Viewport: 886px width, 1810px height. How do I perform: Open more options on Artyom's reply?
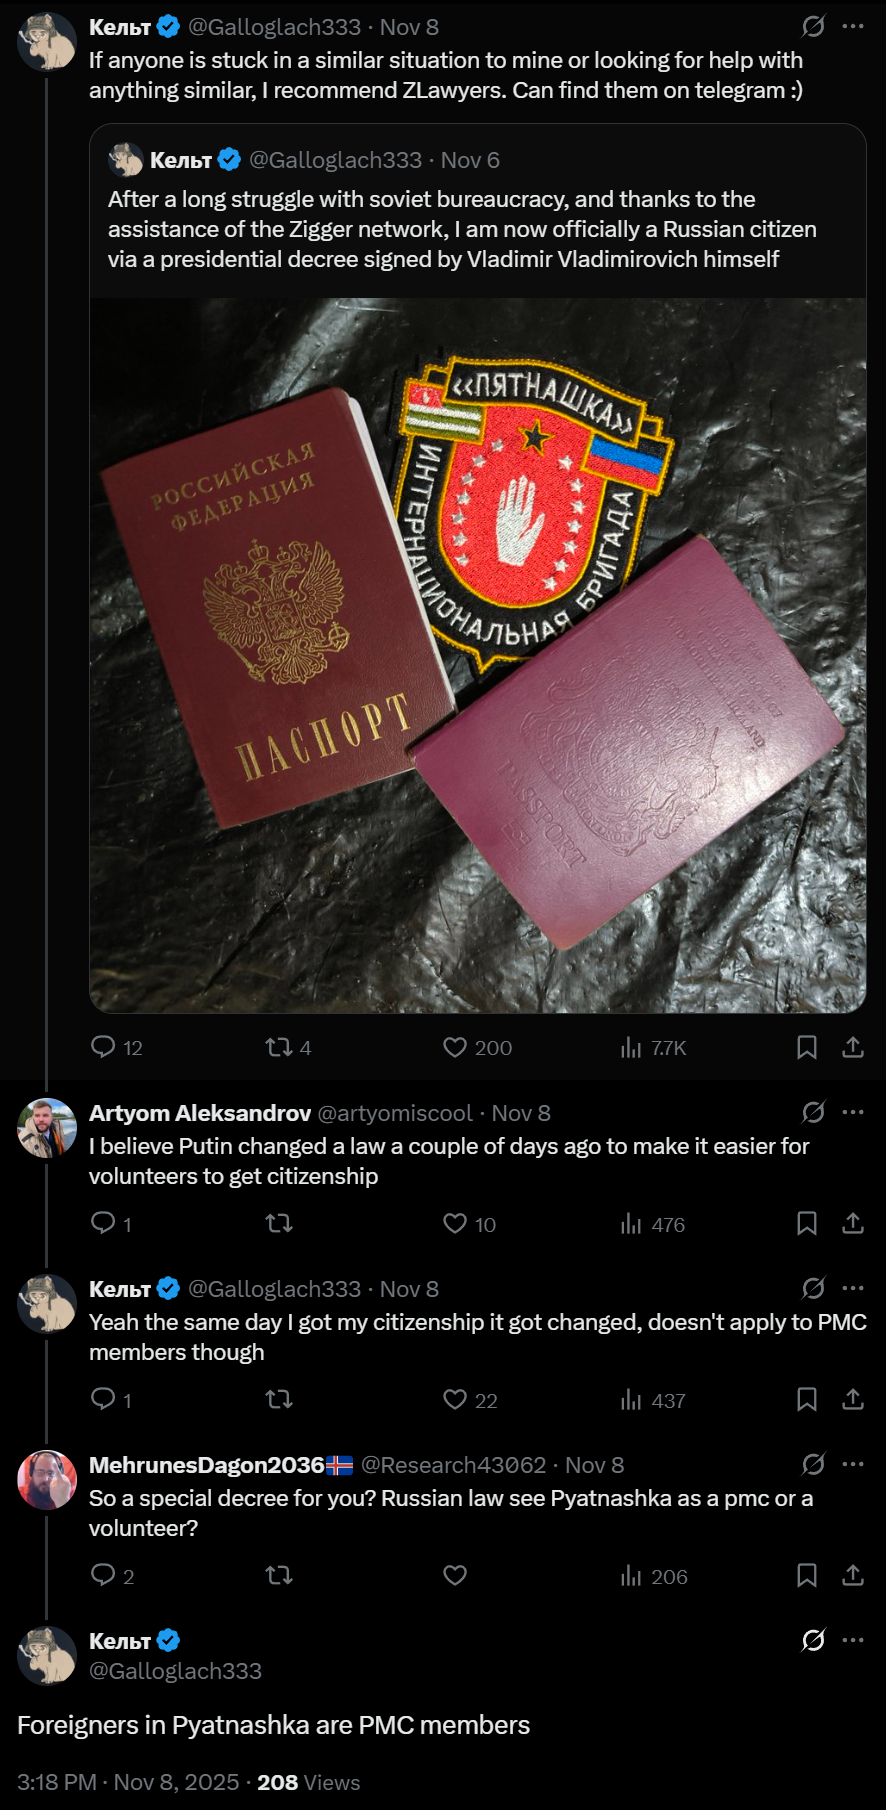(853, 1112)
